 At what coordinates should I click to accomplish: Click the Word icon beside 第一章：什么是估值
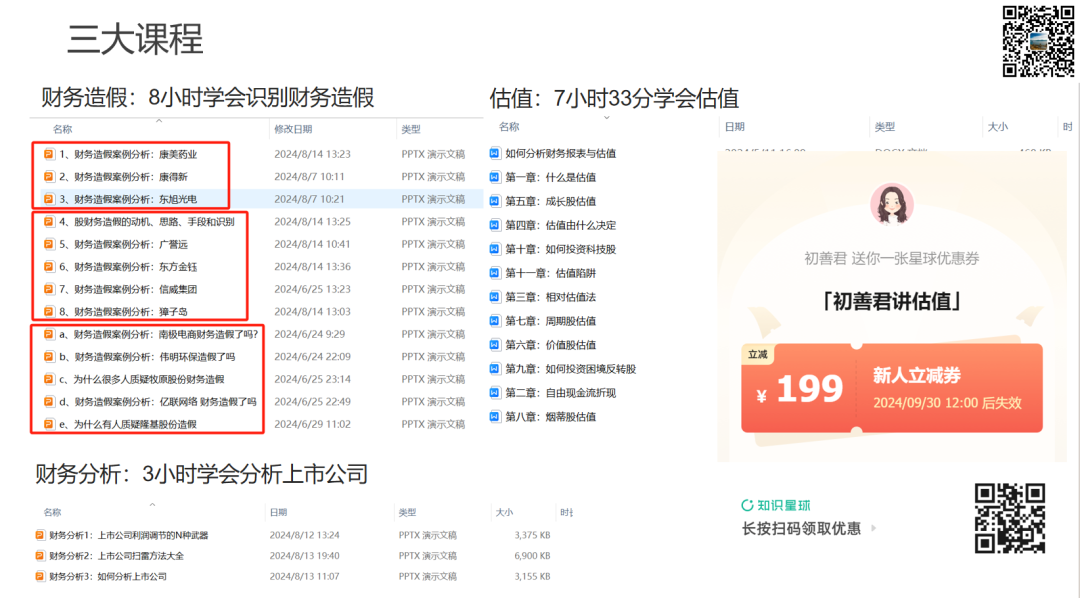point(495,177)
